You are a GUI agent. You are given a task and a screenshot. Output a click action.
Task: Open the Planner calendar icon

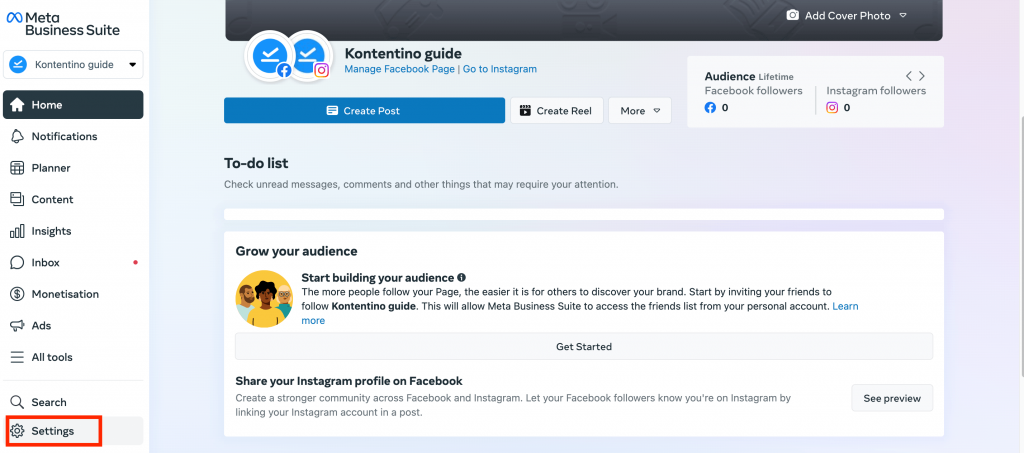click(x=17, y=168)
